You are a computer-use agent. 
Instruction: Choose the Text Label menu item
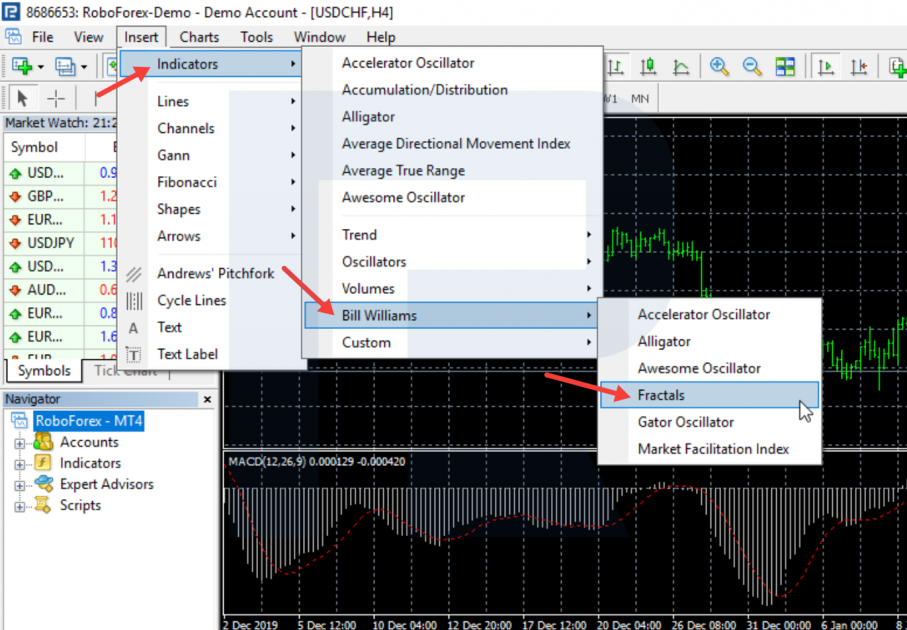(x=211, y=354)
